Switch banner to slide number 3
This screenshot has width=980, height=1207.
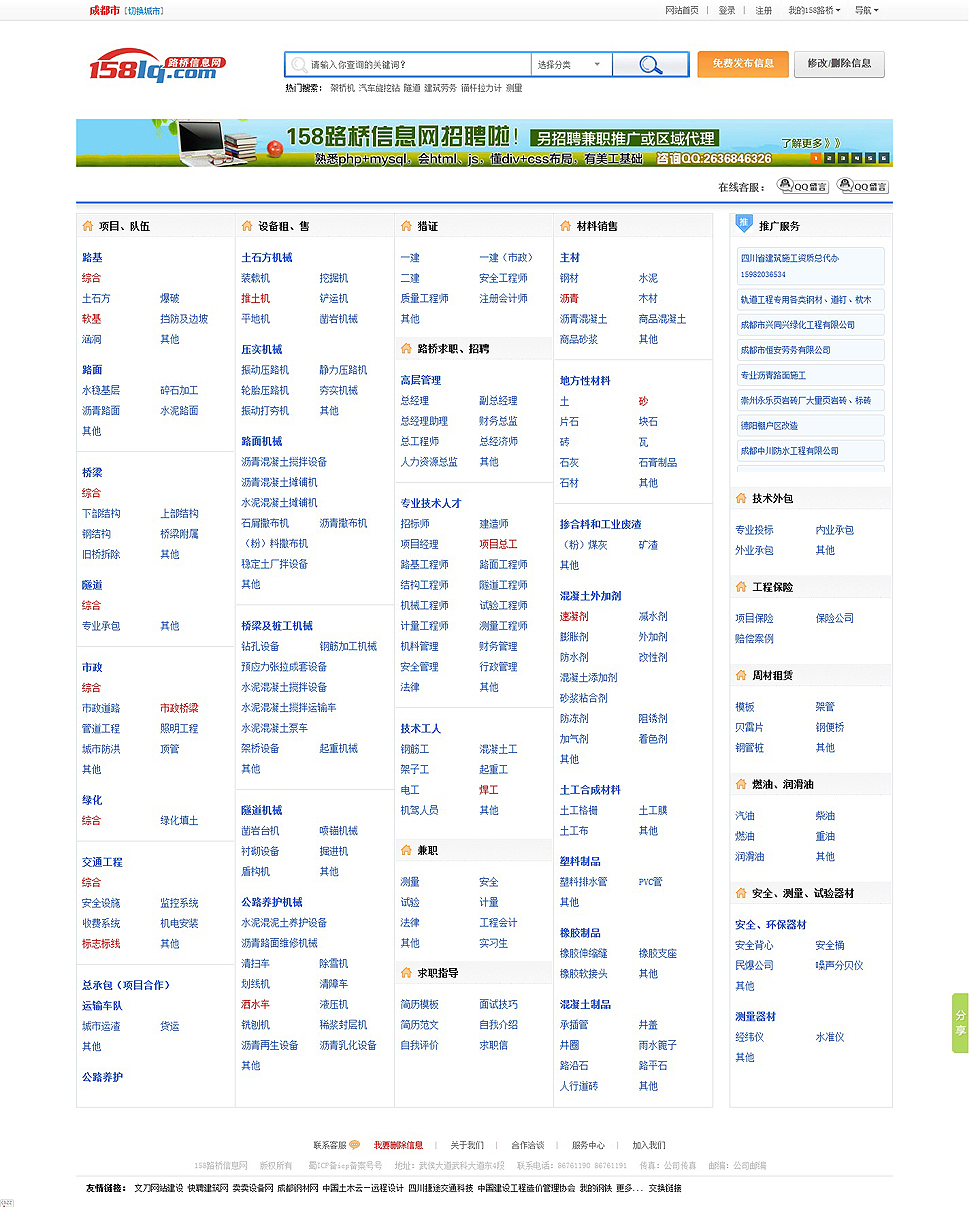pyautogui.click(x=842, y=158)
